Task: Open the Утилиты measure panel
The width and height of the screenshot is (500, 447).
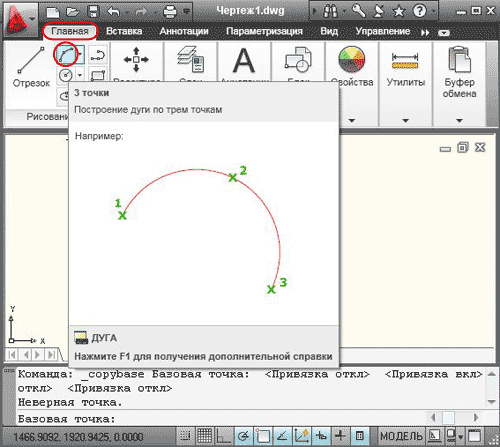Action: 405,67
